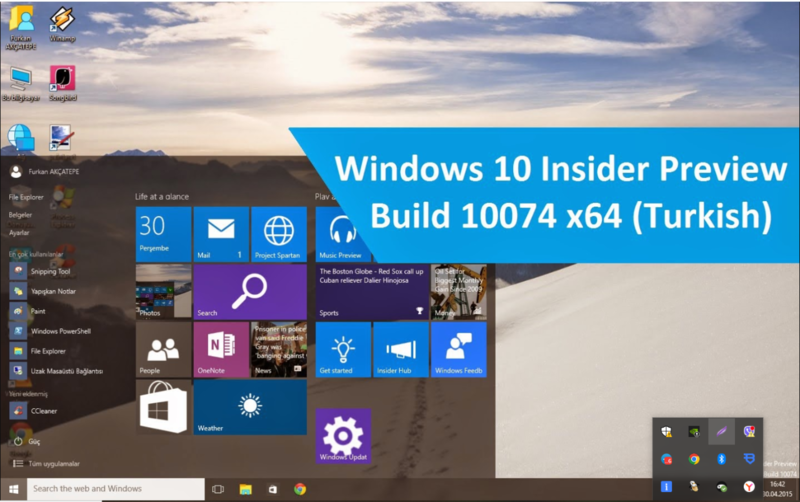800x502 pixels.
Task: Click the blue and red badge tray icon
Action: (666, 459)
